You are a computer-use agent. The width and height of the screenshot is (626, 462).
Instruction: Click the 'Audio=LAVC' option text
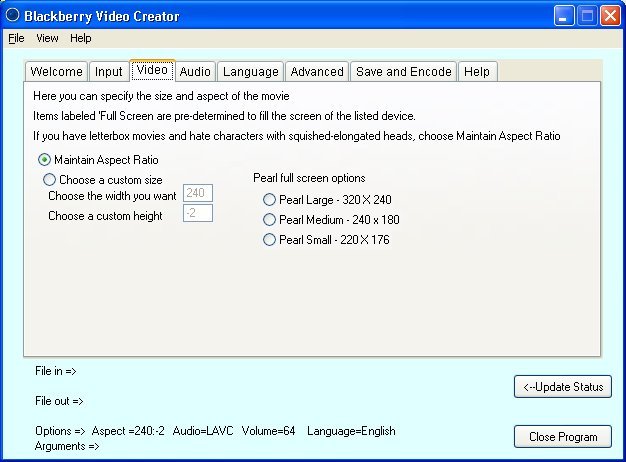click(x=203, y=431)
